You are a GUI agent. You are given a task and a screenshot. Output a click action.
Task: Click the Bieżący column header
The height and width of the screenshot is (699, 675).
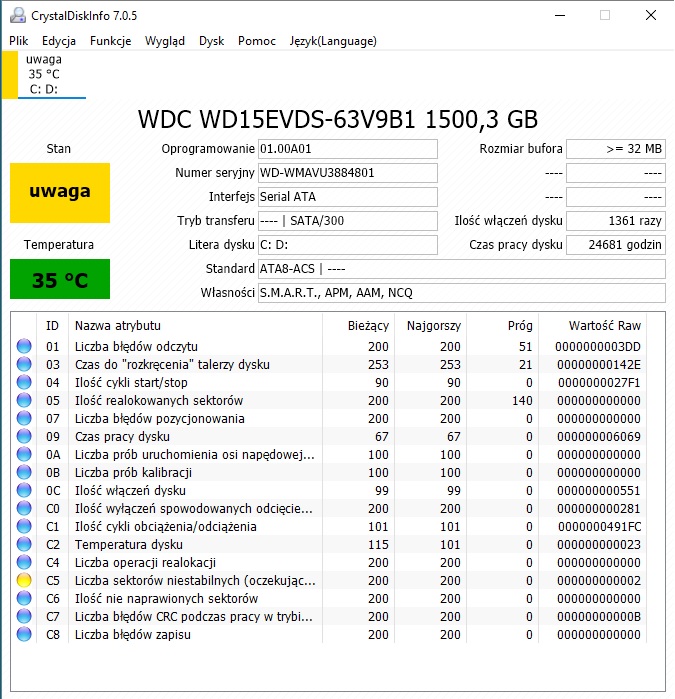[358, 326]
